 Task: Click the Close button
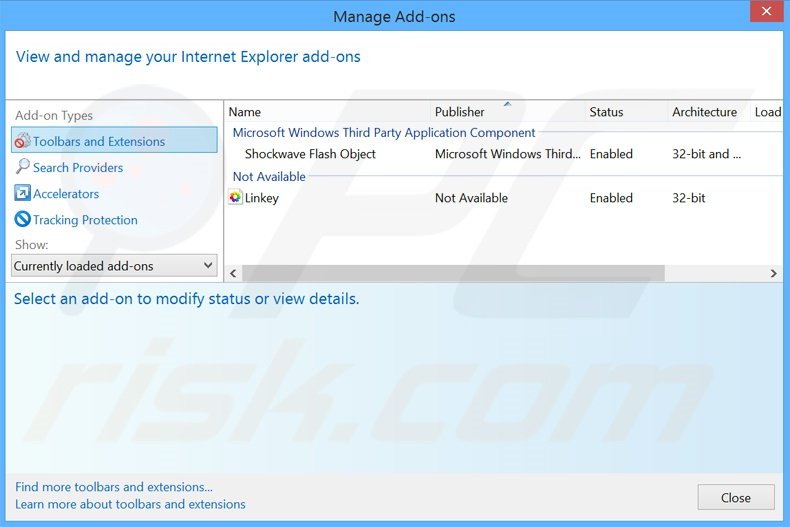point(736,497)
